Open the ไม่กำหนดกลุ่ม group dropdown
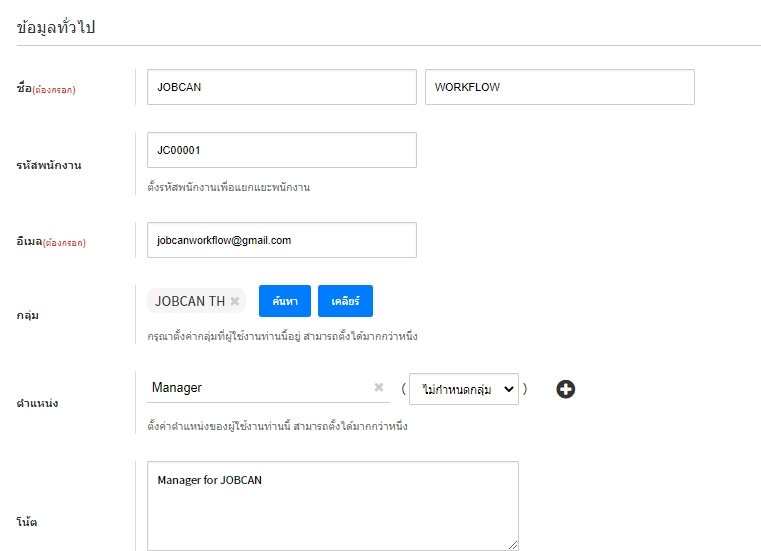This screenshot has width=761, height=551. [x=464, y=389]
